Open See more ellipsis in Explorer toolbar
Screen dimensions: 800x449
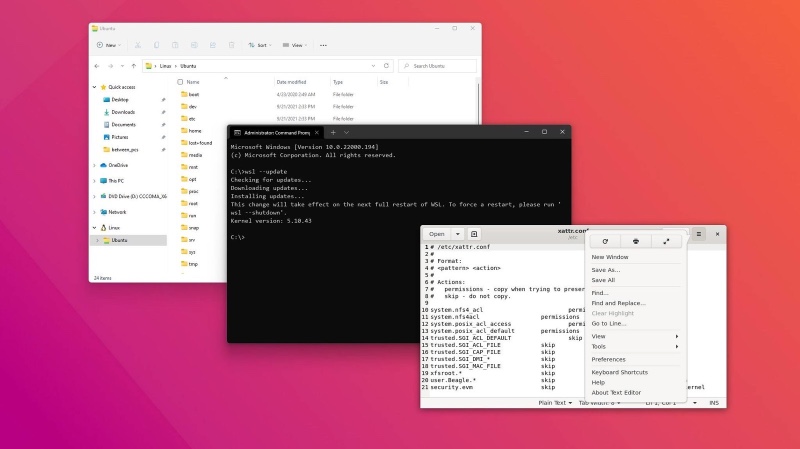[x=321, y=45]
